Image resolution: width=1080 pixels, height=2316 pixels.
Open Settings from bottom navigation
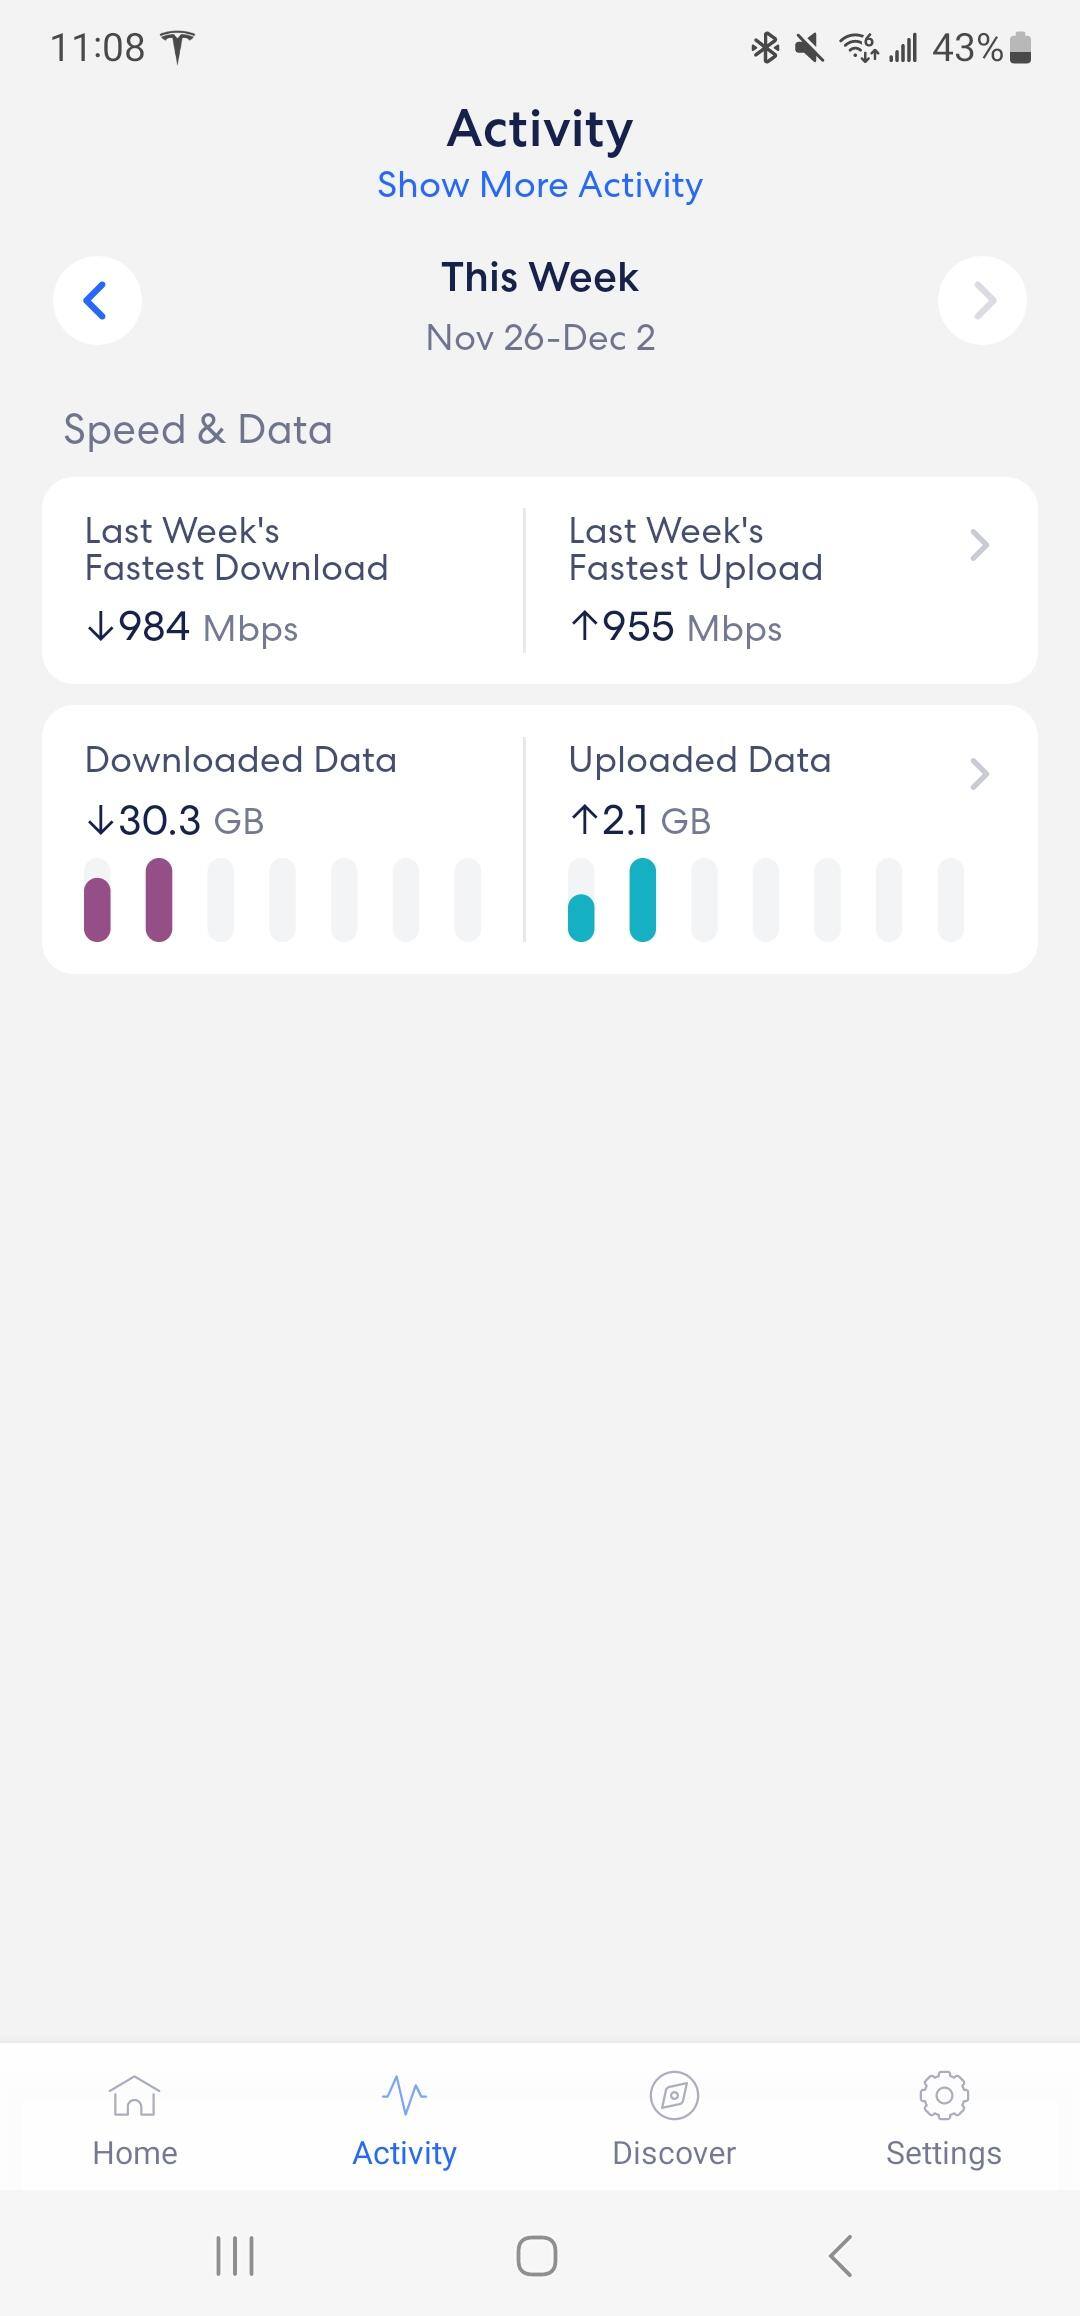[x=943, y=2120]
